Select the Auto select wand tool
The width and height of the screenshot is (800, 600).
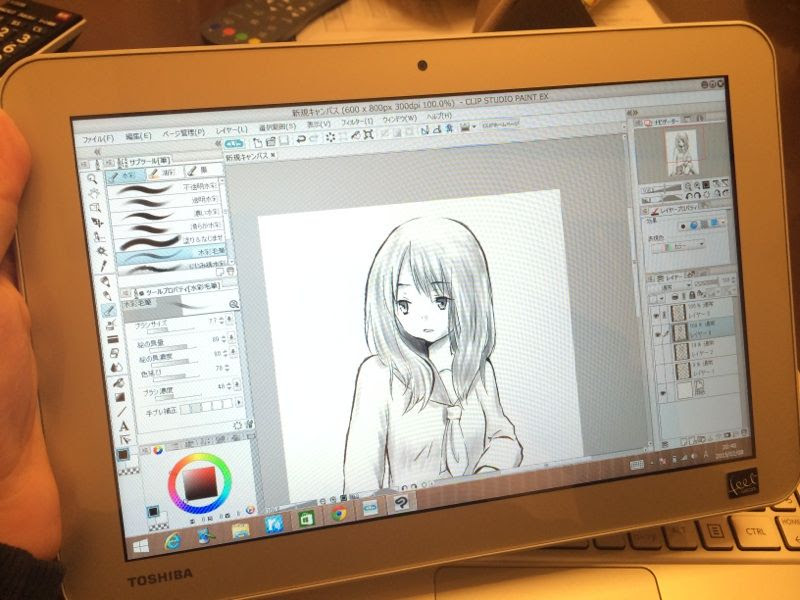pos(102,251)
